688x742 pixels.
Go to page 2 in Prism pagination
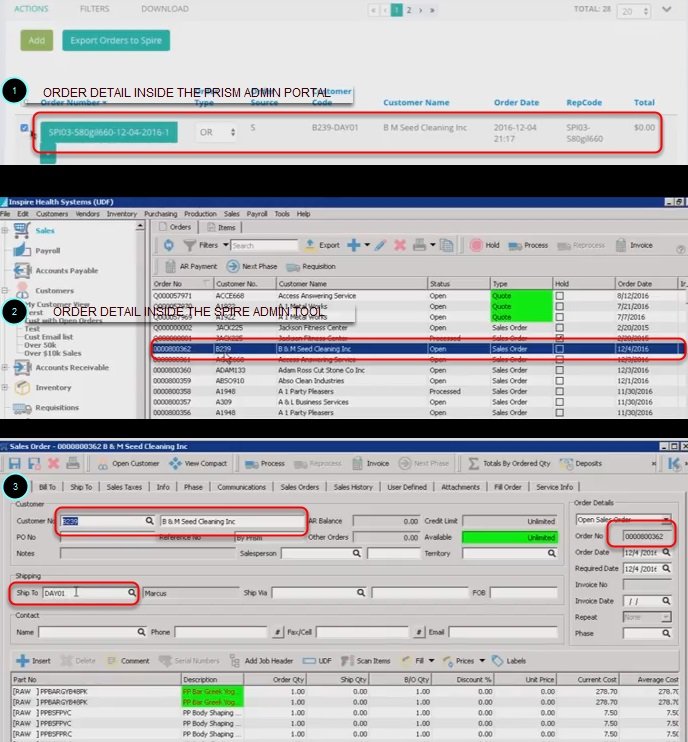coord(409,10)
